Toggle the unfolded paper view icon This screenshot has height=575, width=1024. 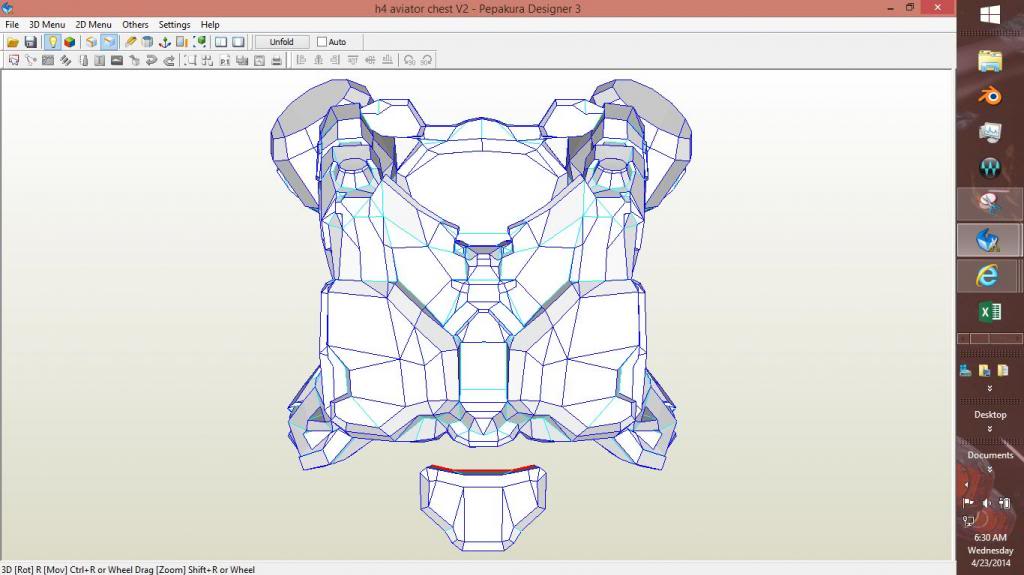pos(109,42)
